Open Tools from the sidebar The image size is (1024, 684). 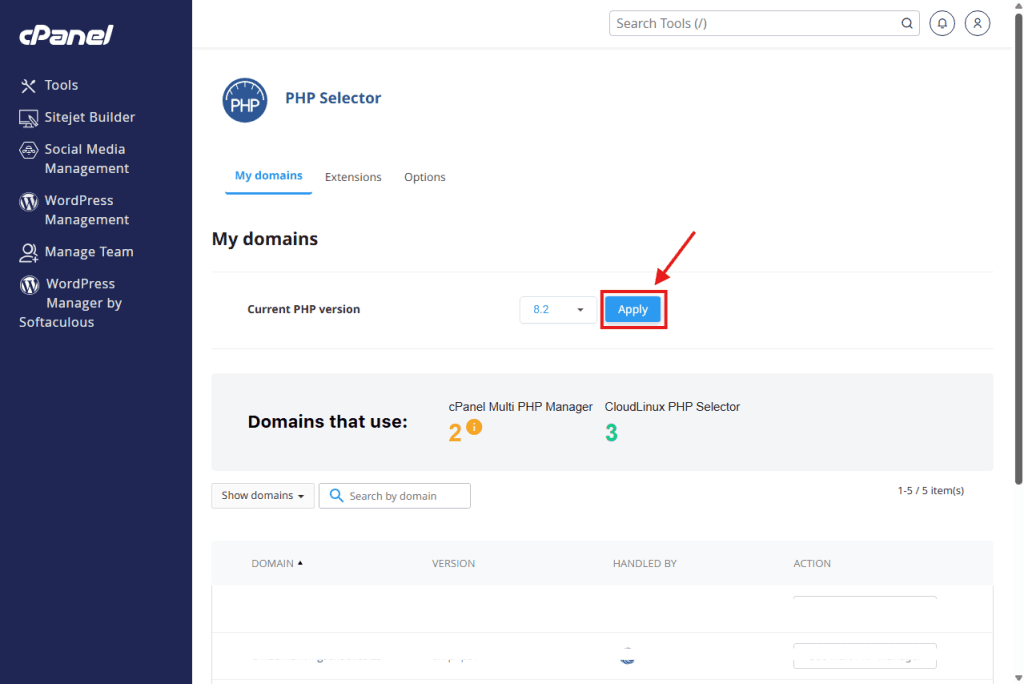click(x=61, y=86)
